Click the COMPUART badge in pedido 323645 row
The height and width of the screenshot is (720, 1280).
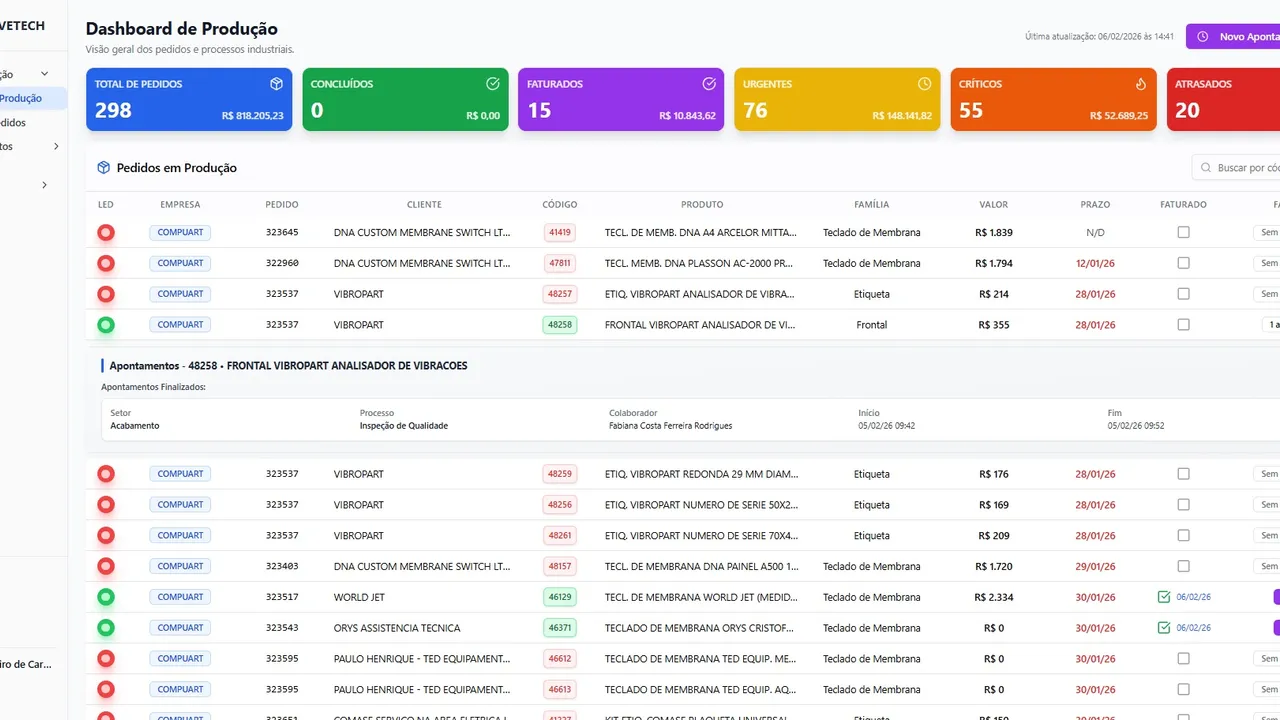point(180,232)
